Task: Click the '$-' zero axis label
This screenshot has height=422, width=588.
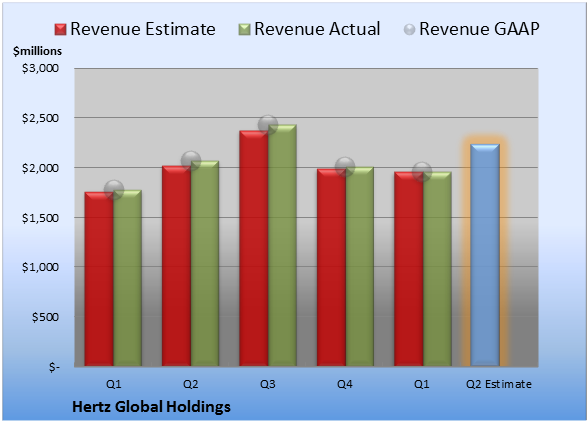Action: pos(54,367)
